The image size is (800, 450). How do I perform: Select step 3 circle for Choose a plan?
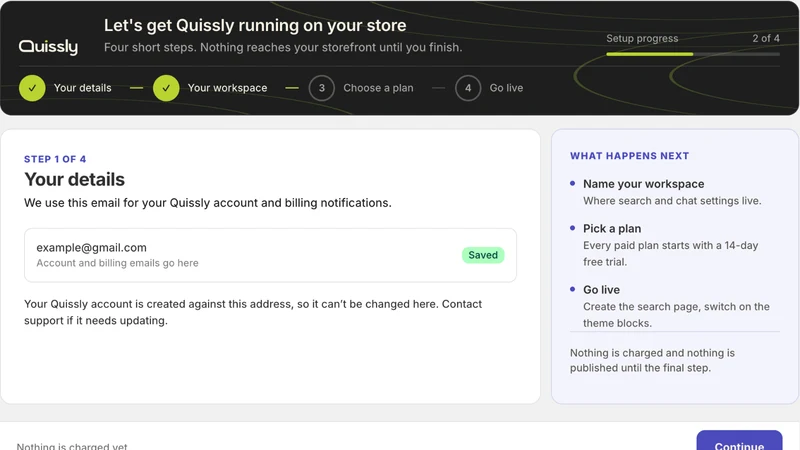point(321,88)
